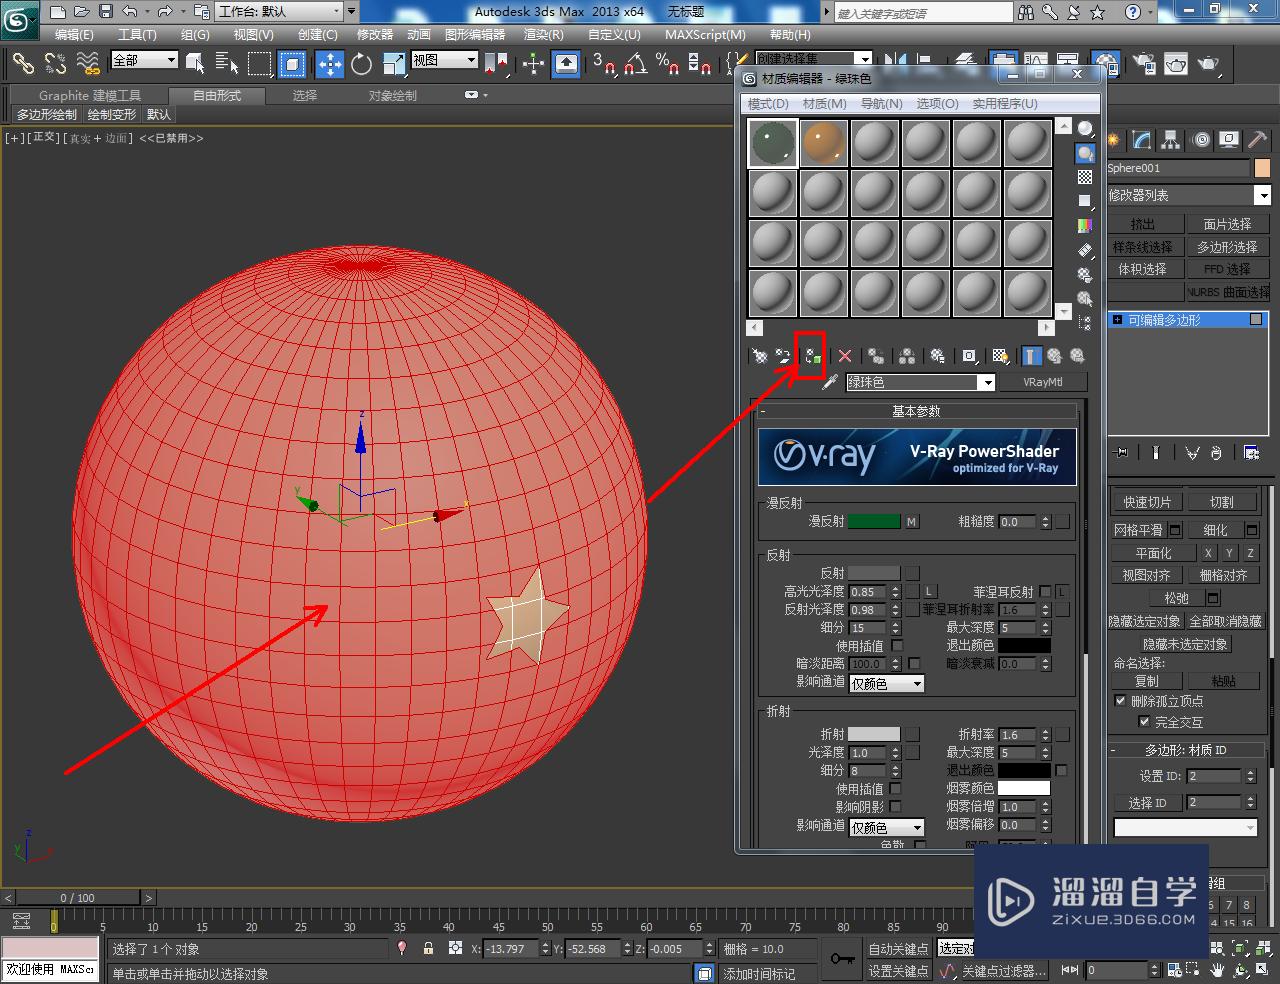The height and width of the screenshot is (984, 1280).
Task: Open the white 烟雾颜色 swatch
Action: coord(1024,788)
